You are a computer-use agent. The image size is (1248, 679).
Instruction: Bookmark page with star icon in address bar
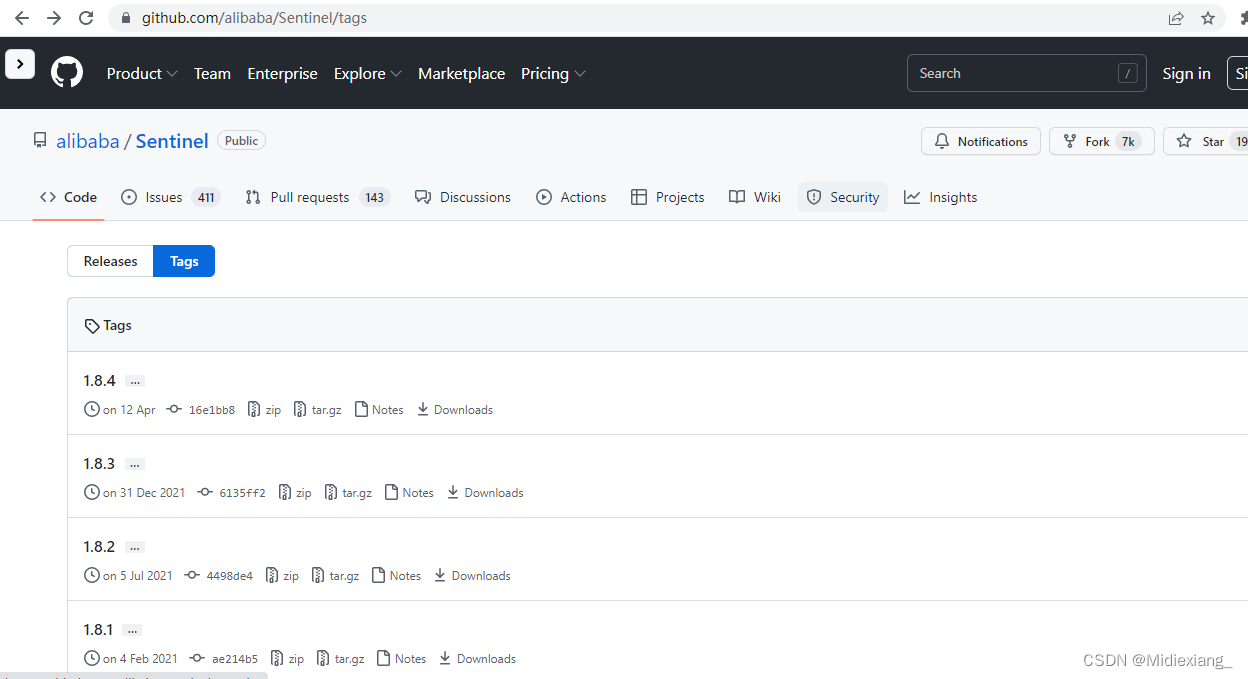1208,18
